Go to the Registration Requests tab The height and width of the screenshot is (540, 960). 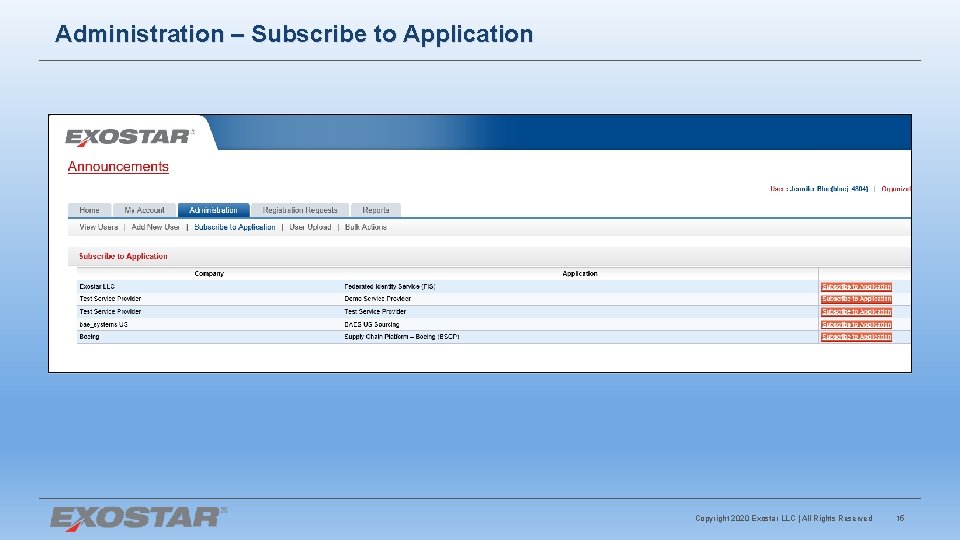(300, 210)
